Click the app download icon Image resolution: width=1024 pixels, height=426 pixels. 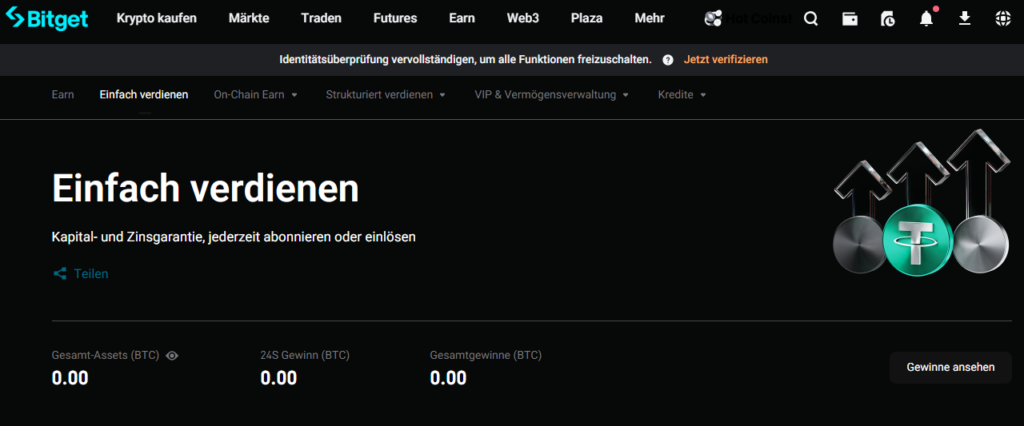tap(965, 19)
